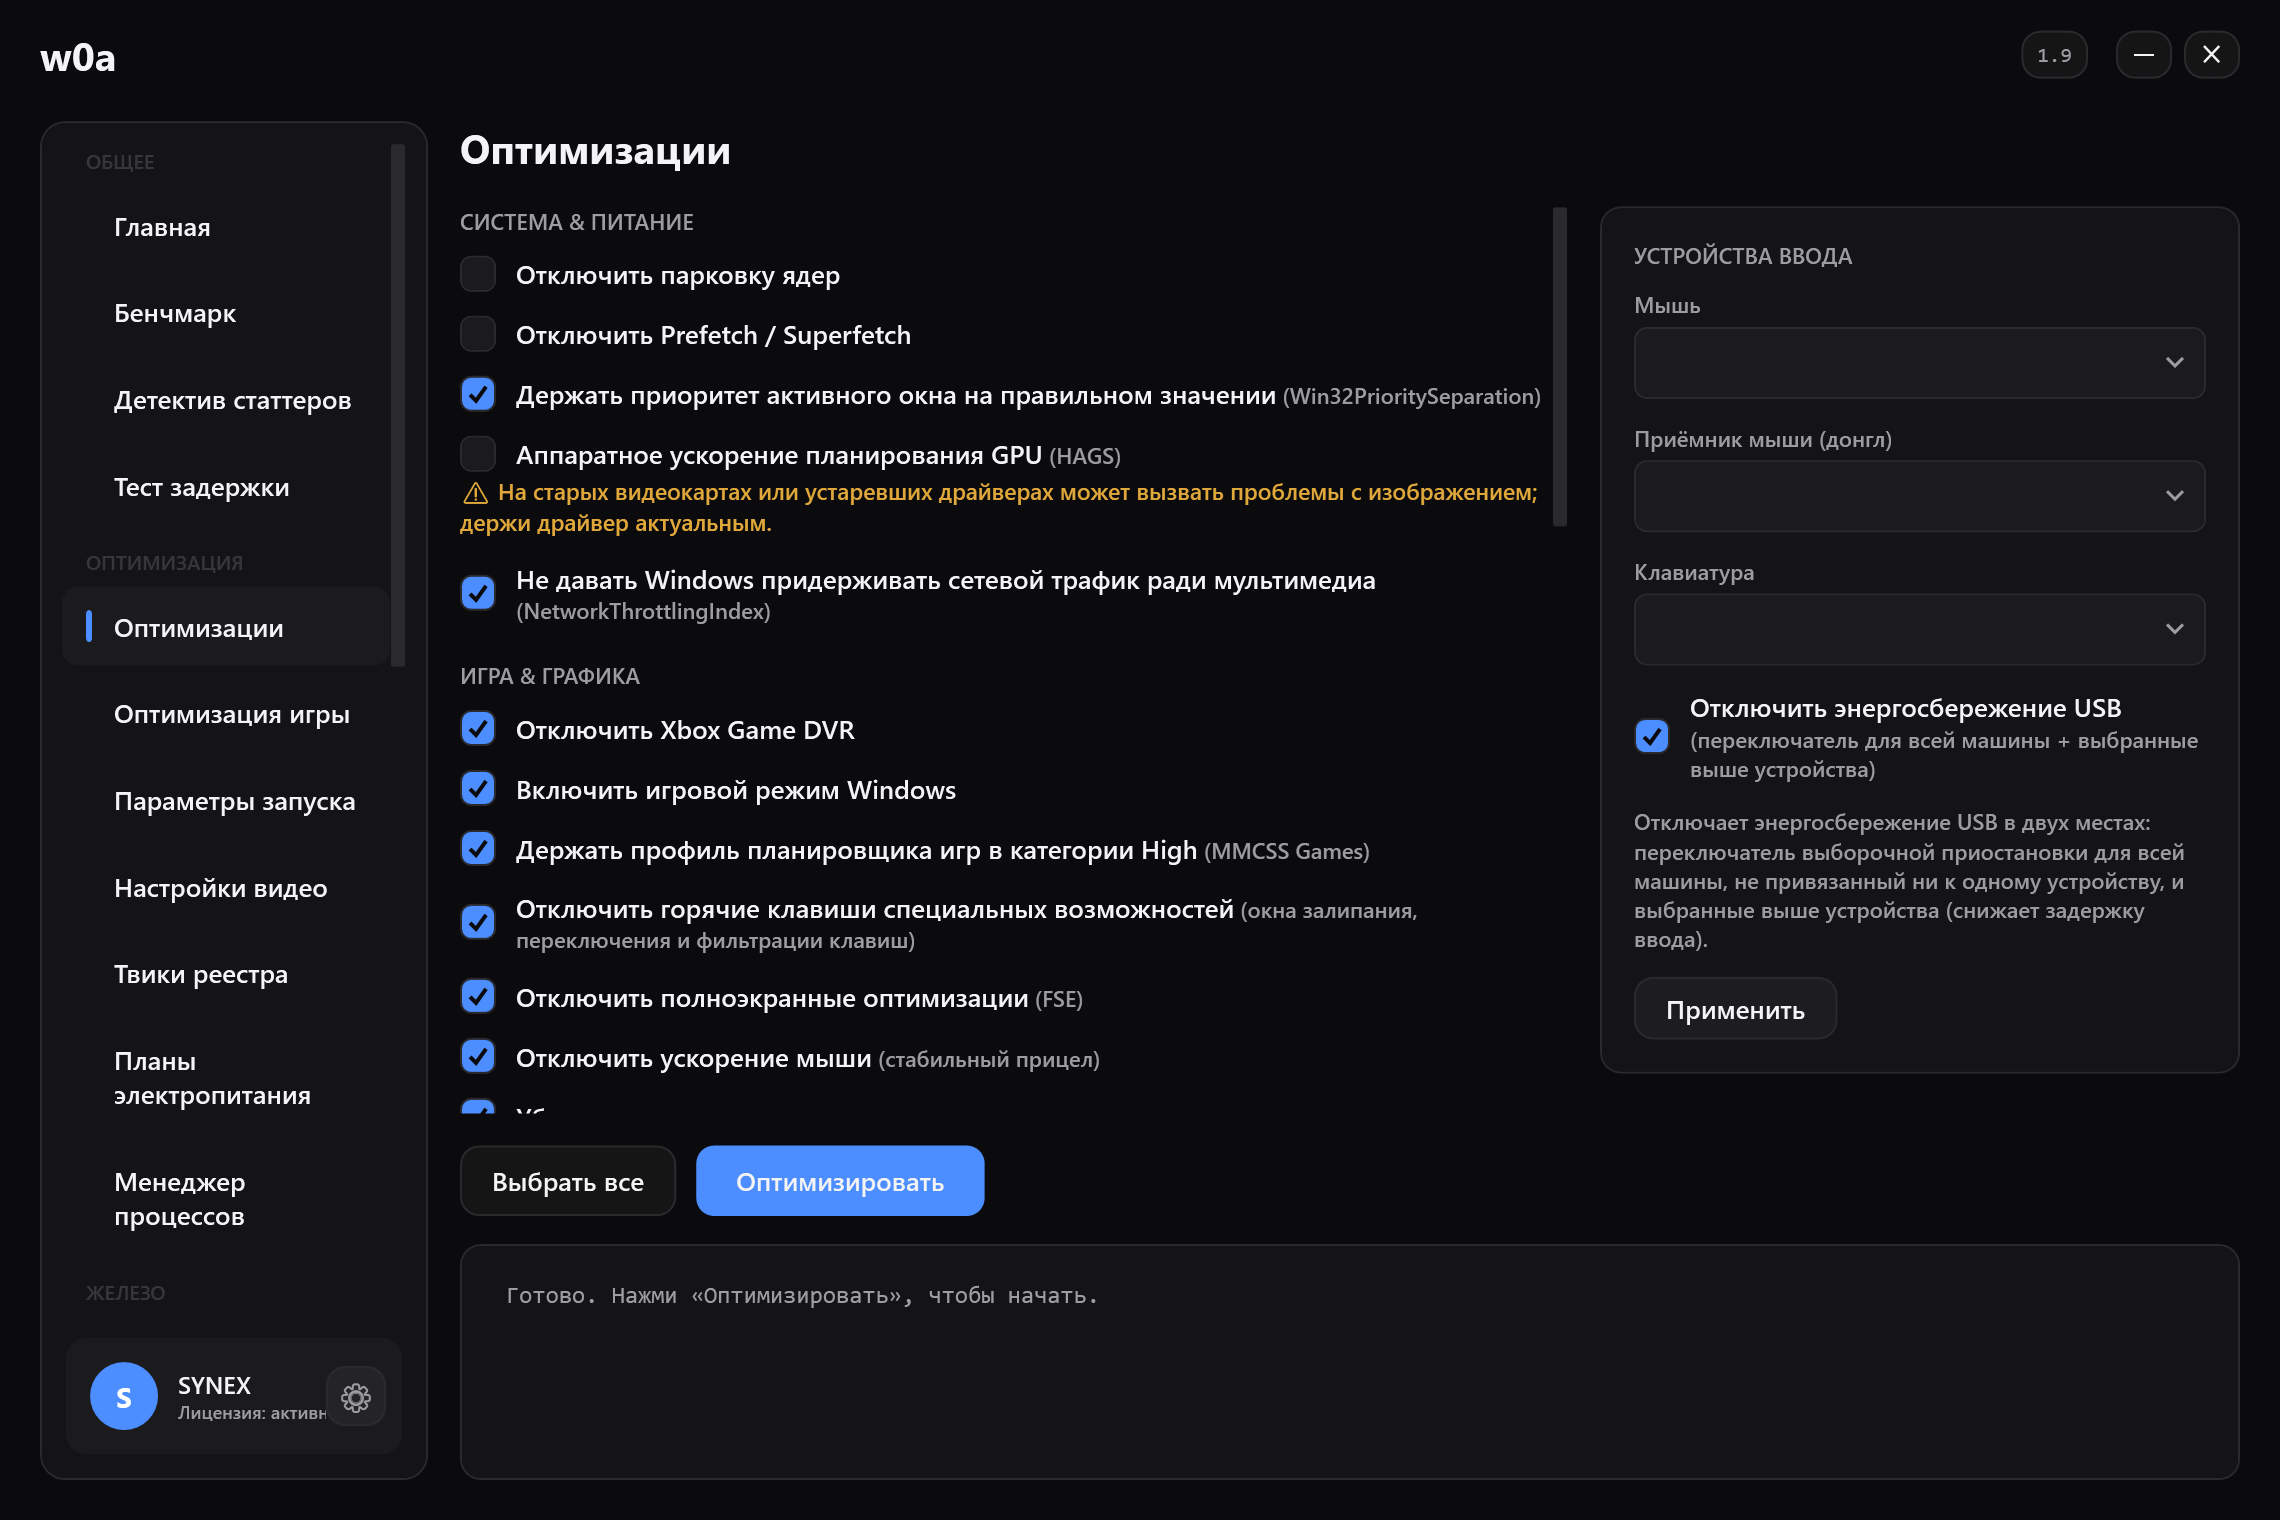Close the w0a window

pos(2211,55)
